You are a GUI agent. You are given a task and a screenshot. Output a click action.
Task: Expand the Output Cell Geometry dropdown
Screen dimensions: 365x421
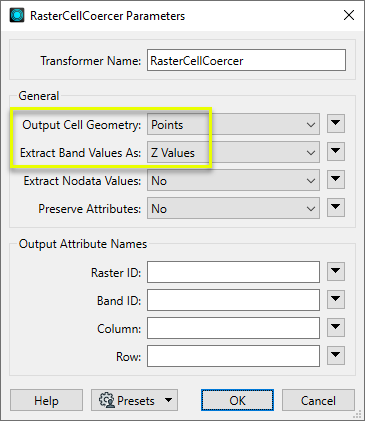point(233,124)
